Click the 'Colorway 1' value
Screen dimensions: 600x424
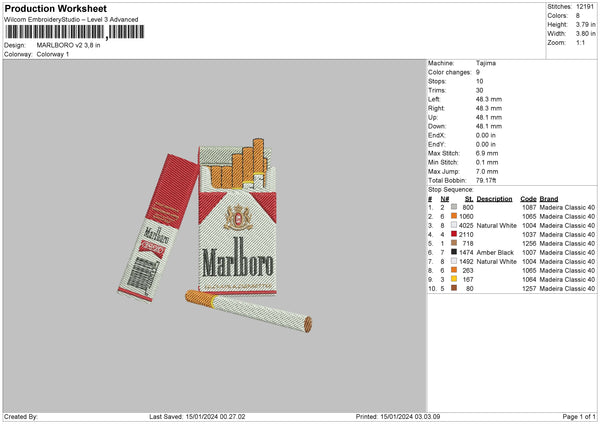[53, 54]
